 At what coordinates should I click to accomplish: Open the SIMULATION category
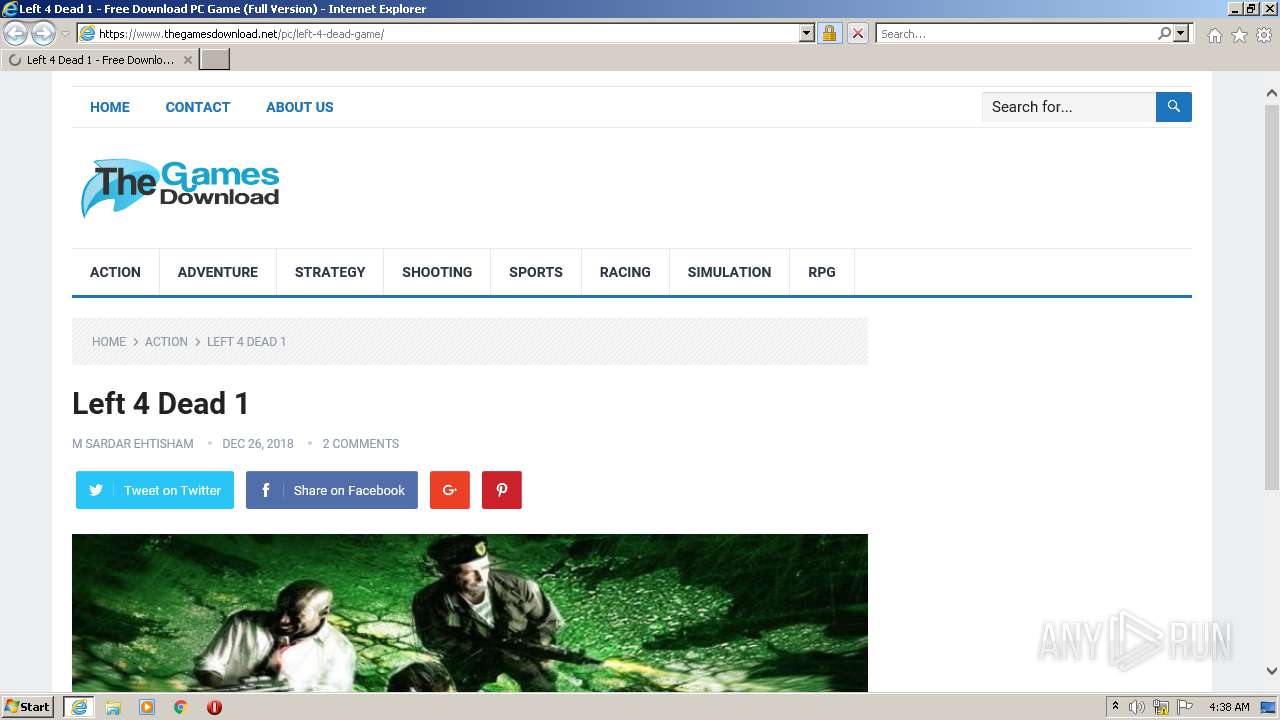point(729,272)
